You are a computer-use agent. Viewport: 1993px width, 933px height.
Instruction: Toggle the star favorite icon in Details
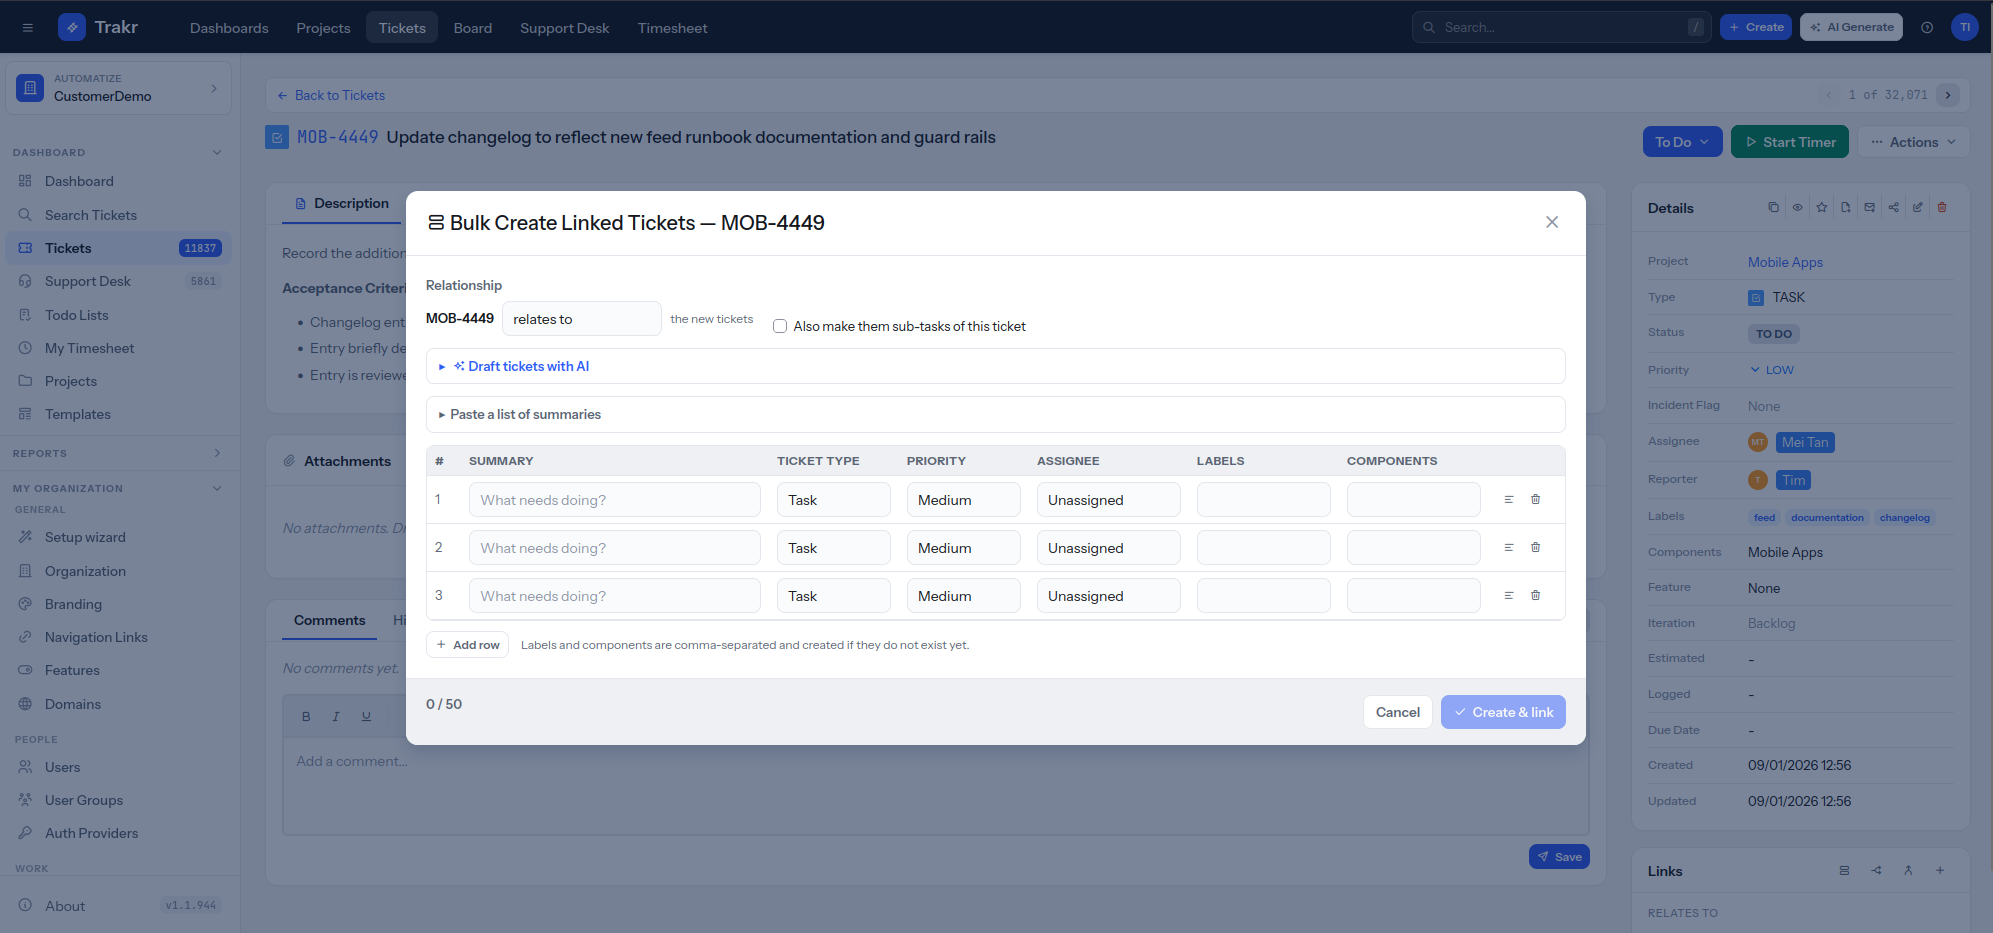(1822, 207)
